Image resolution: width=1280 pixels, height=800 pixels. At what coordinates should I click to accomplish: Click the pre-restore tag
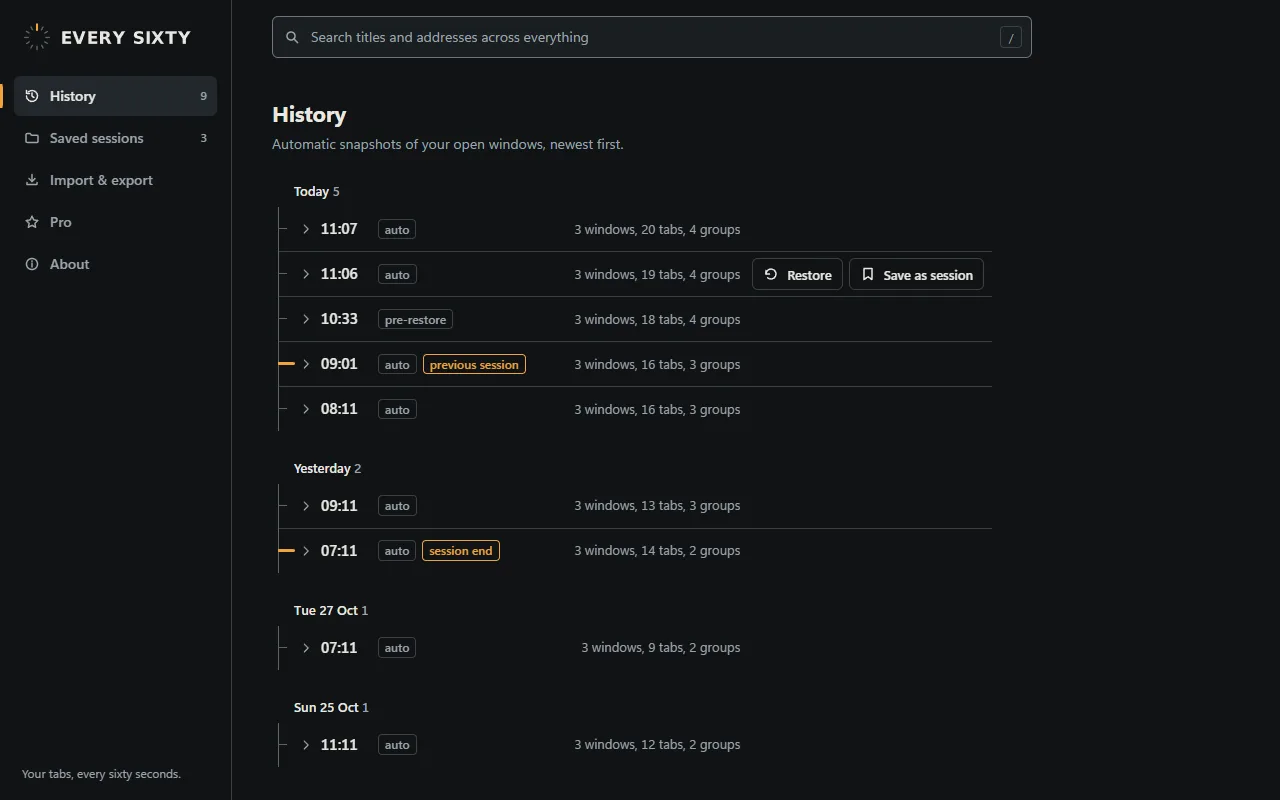[x=416, y=319]
